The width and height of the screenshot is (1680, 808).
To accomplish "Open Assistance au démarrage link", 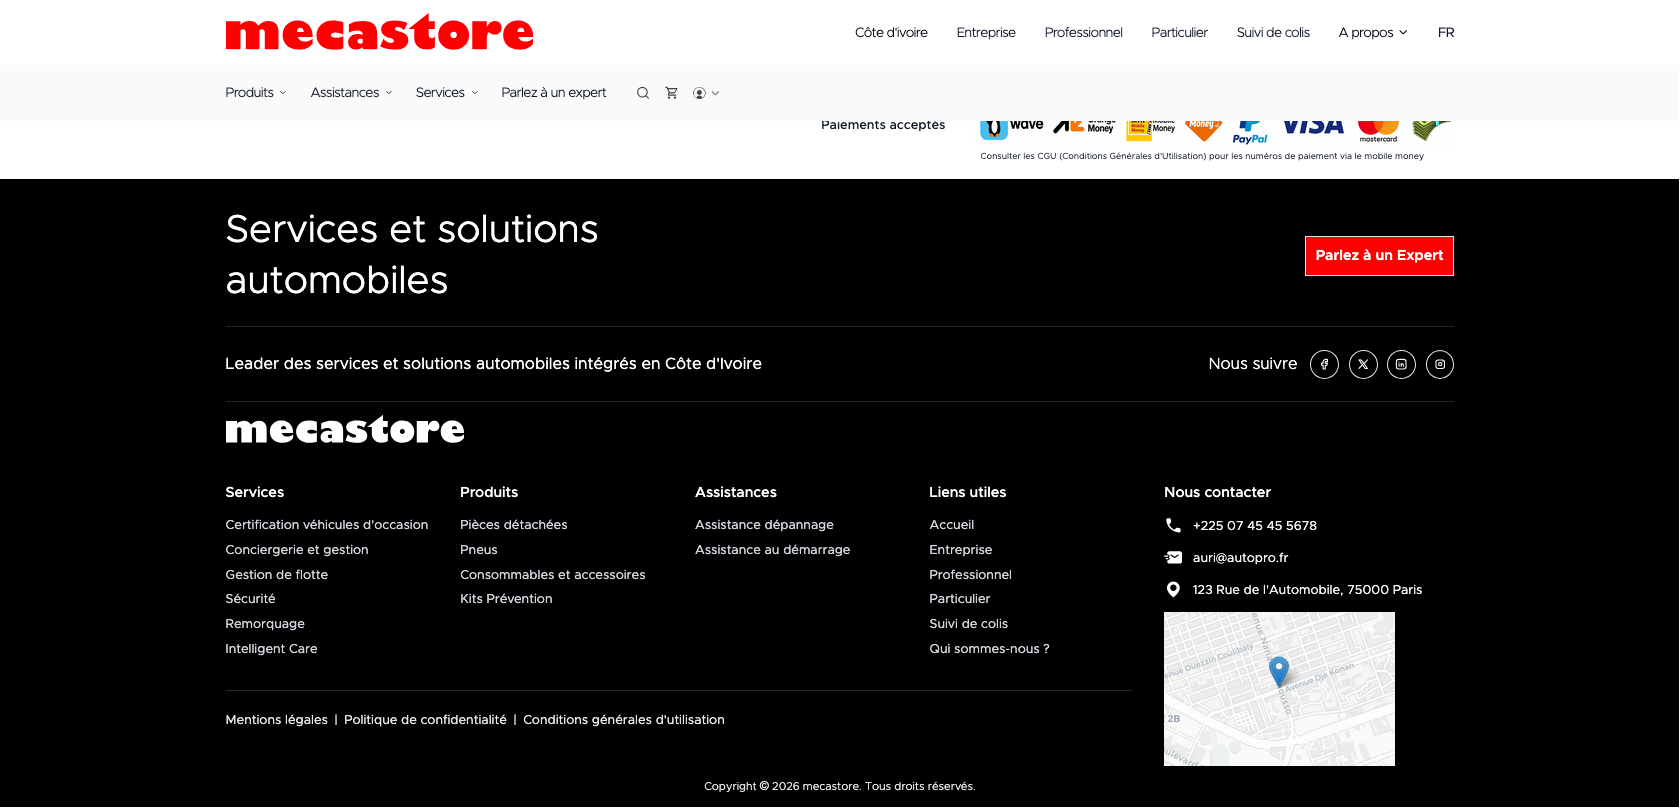I will [x=773, y=550].
